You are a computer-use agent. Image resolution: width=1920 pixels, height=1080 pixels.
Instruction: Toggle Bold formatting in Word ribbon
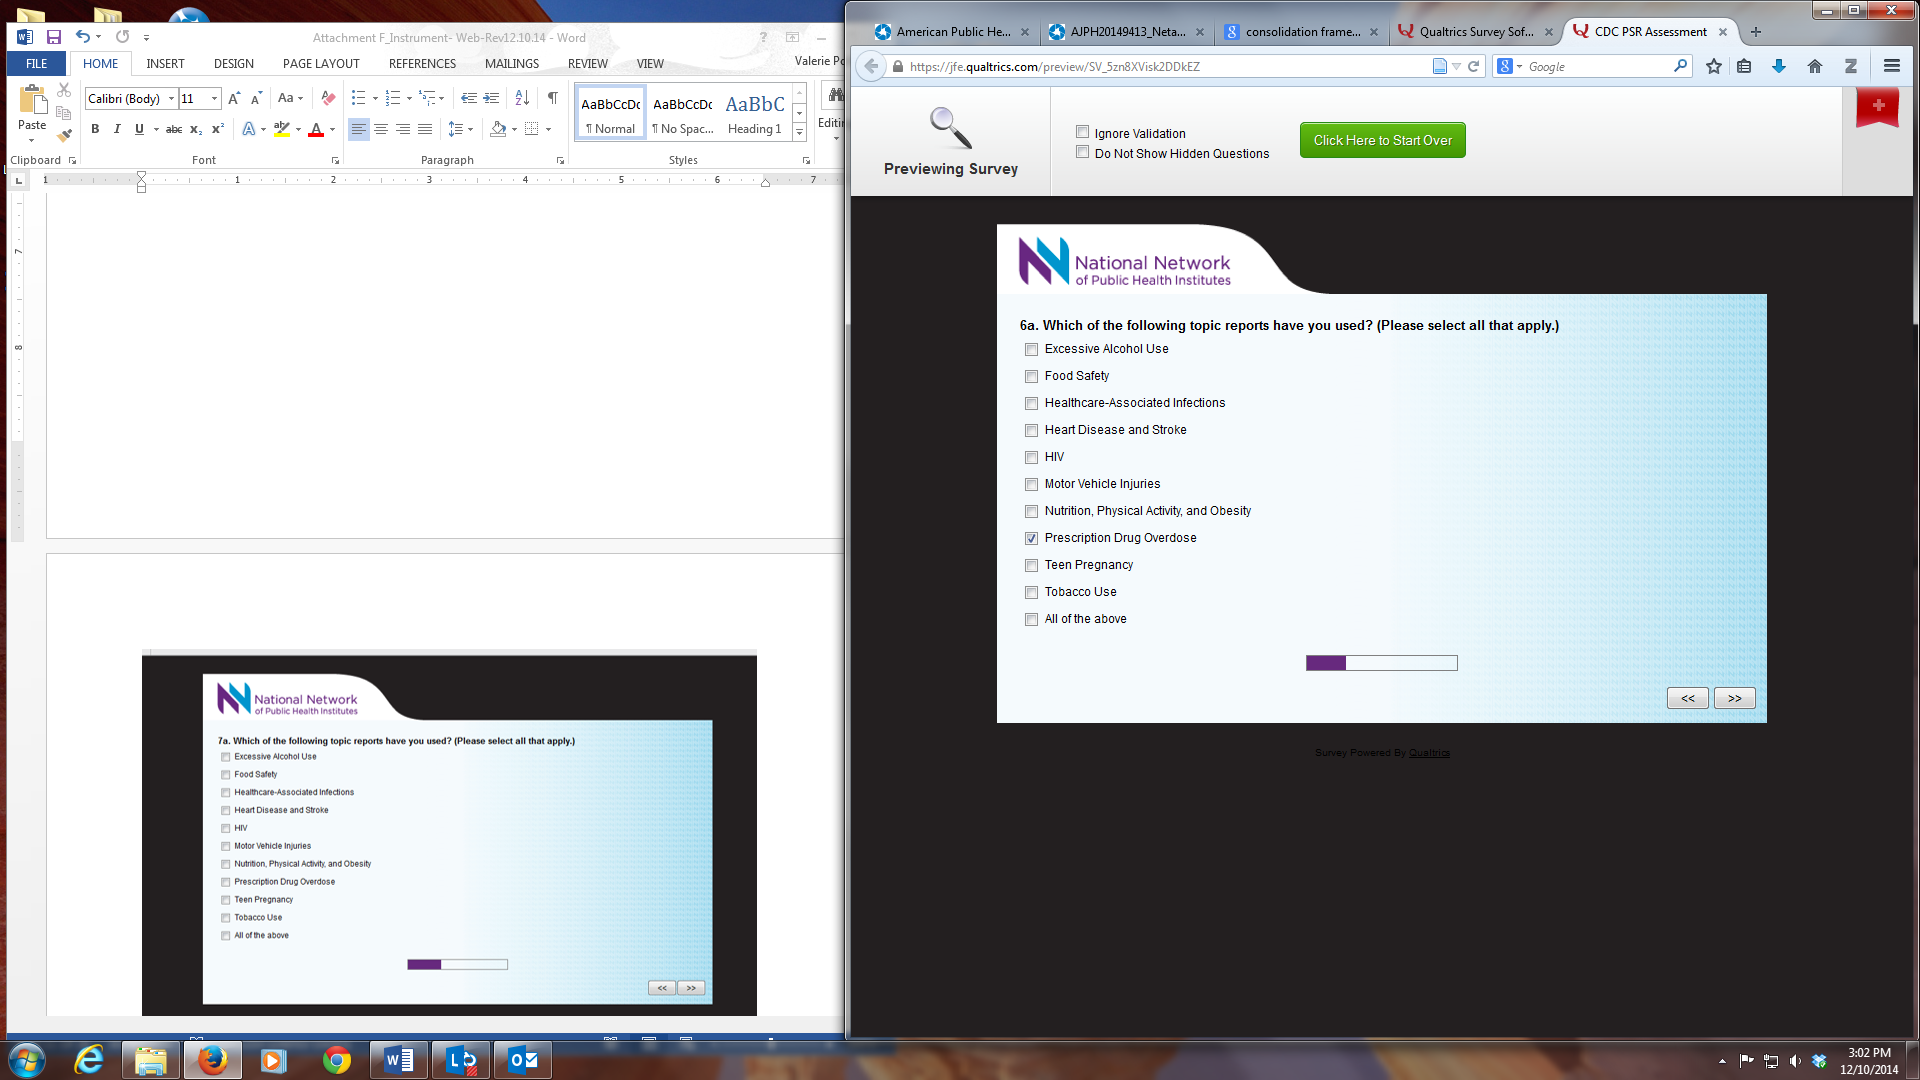coord(95,129)
